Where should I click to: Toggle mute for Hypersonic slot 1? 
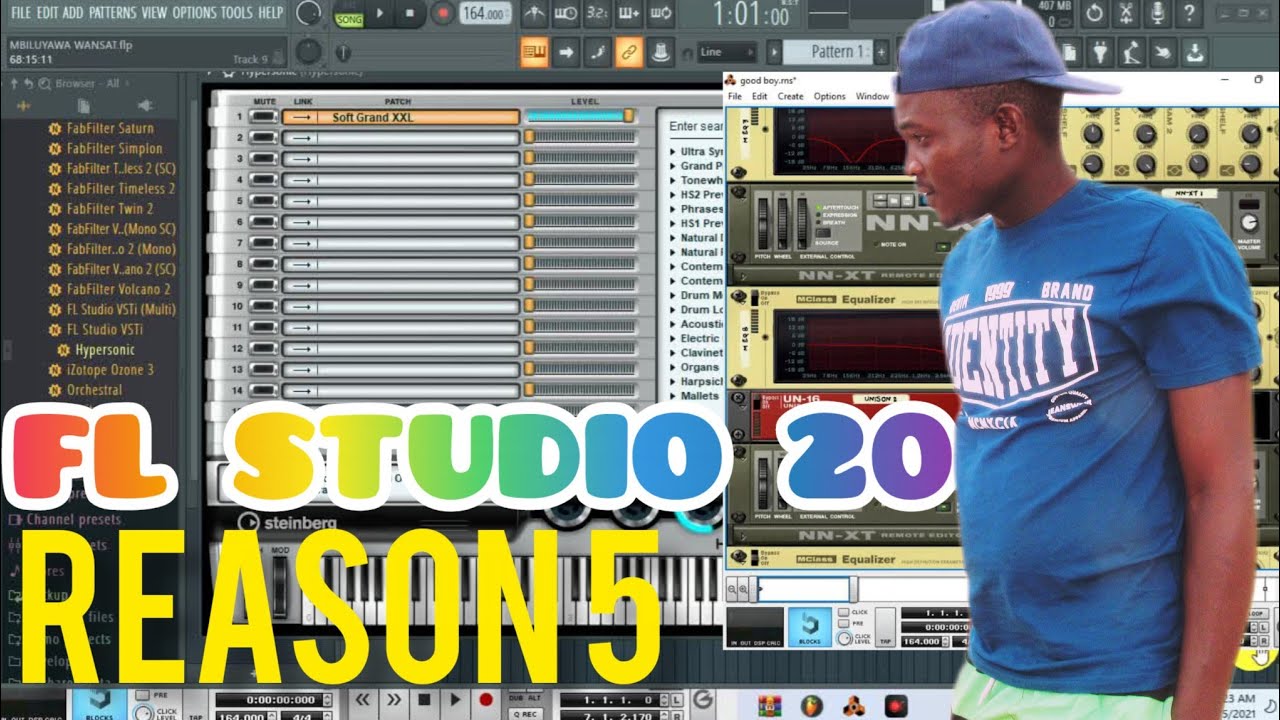[263, 117]
